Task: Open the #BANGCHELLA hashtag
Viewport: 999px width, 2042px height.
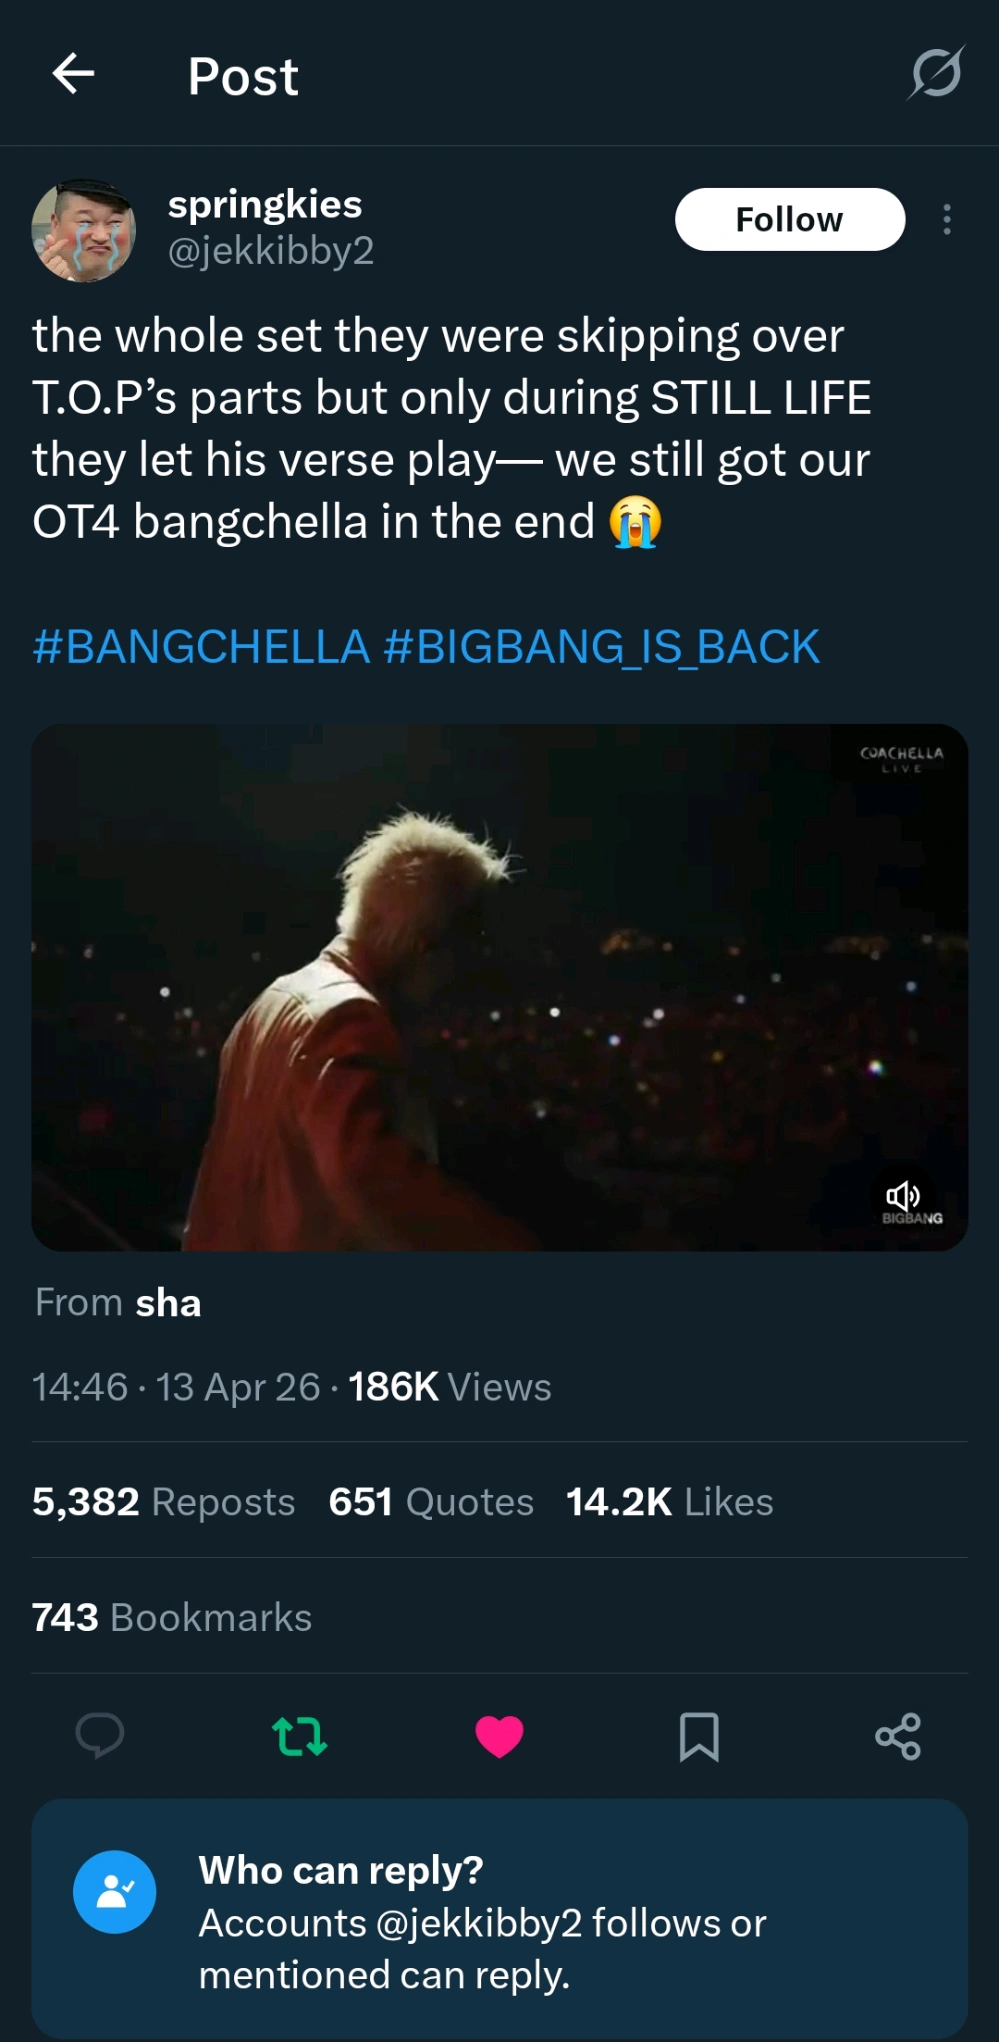Action: [201, 647]
